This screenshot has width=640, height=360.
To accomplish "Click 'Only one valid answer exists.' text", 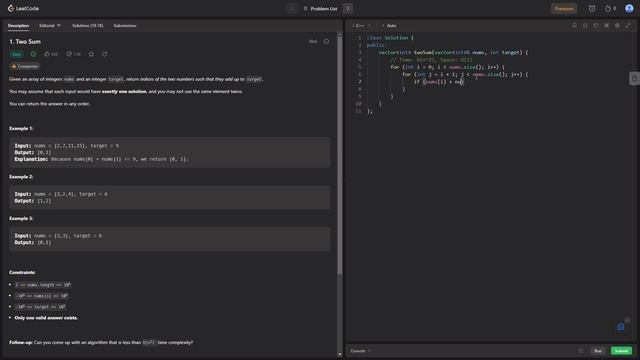I will (46, 318).
